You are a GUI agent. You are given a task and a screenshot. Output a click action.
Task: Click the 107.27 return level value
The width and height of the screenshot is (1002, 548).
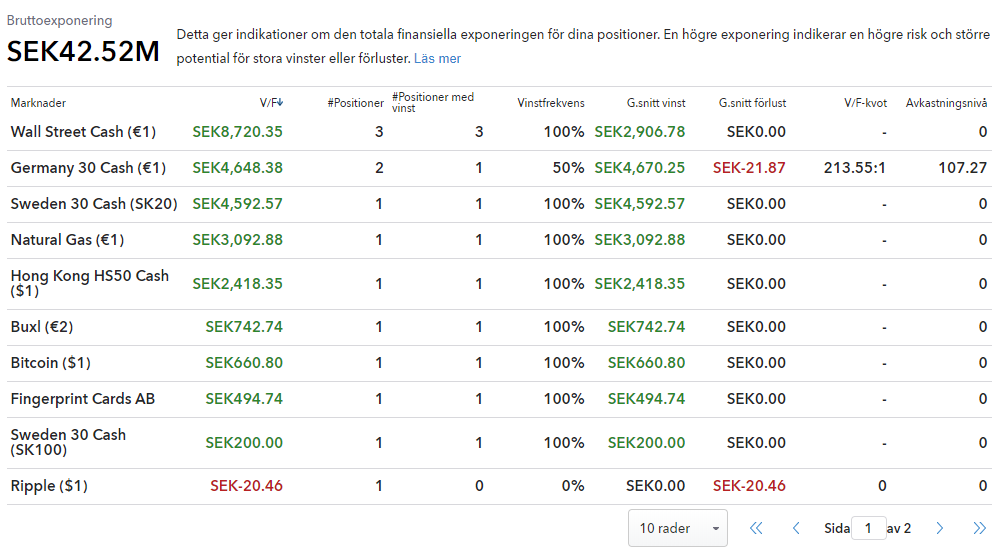click(962, 168)
